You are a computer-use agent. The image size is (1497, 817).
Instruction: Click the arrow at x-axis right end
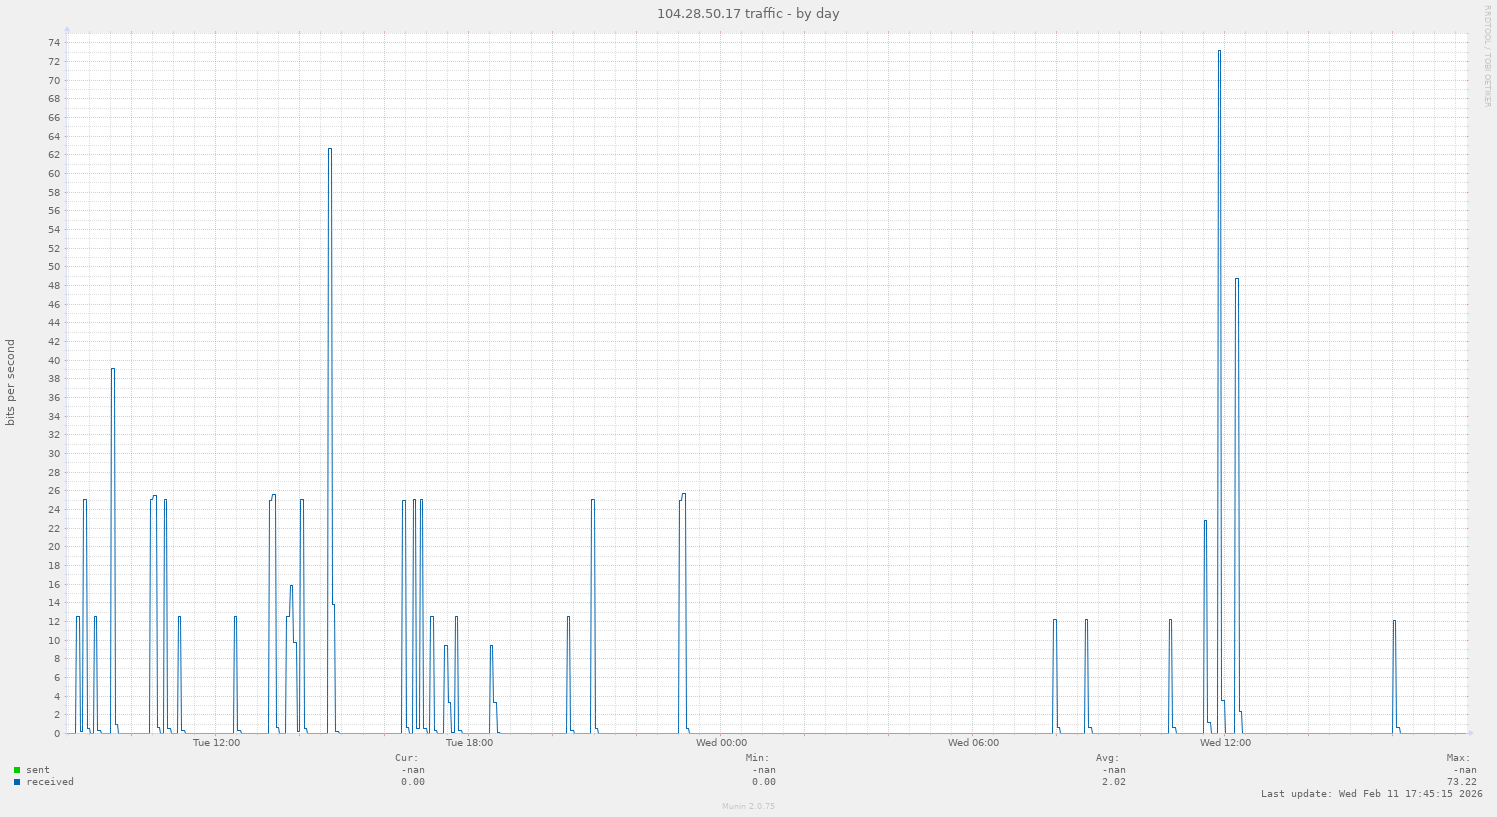(1469, 733)
